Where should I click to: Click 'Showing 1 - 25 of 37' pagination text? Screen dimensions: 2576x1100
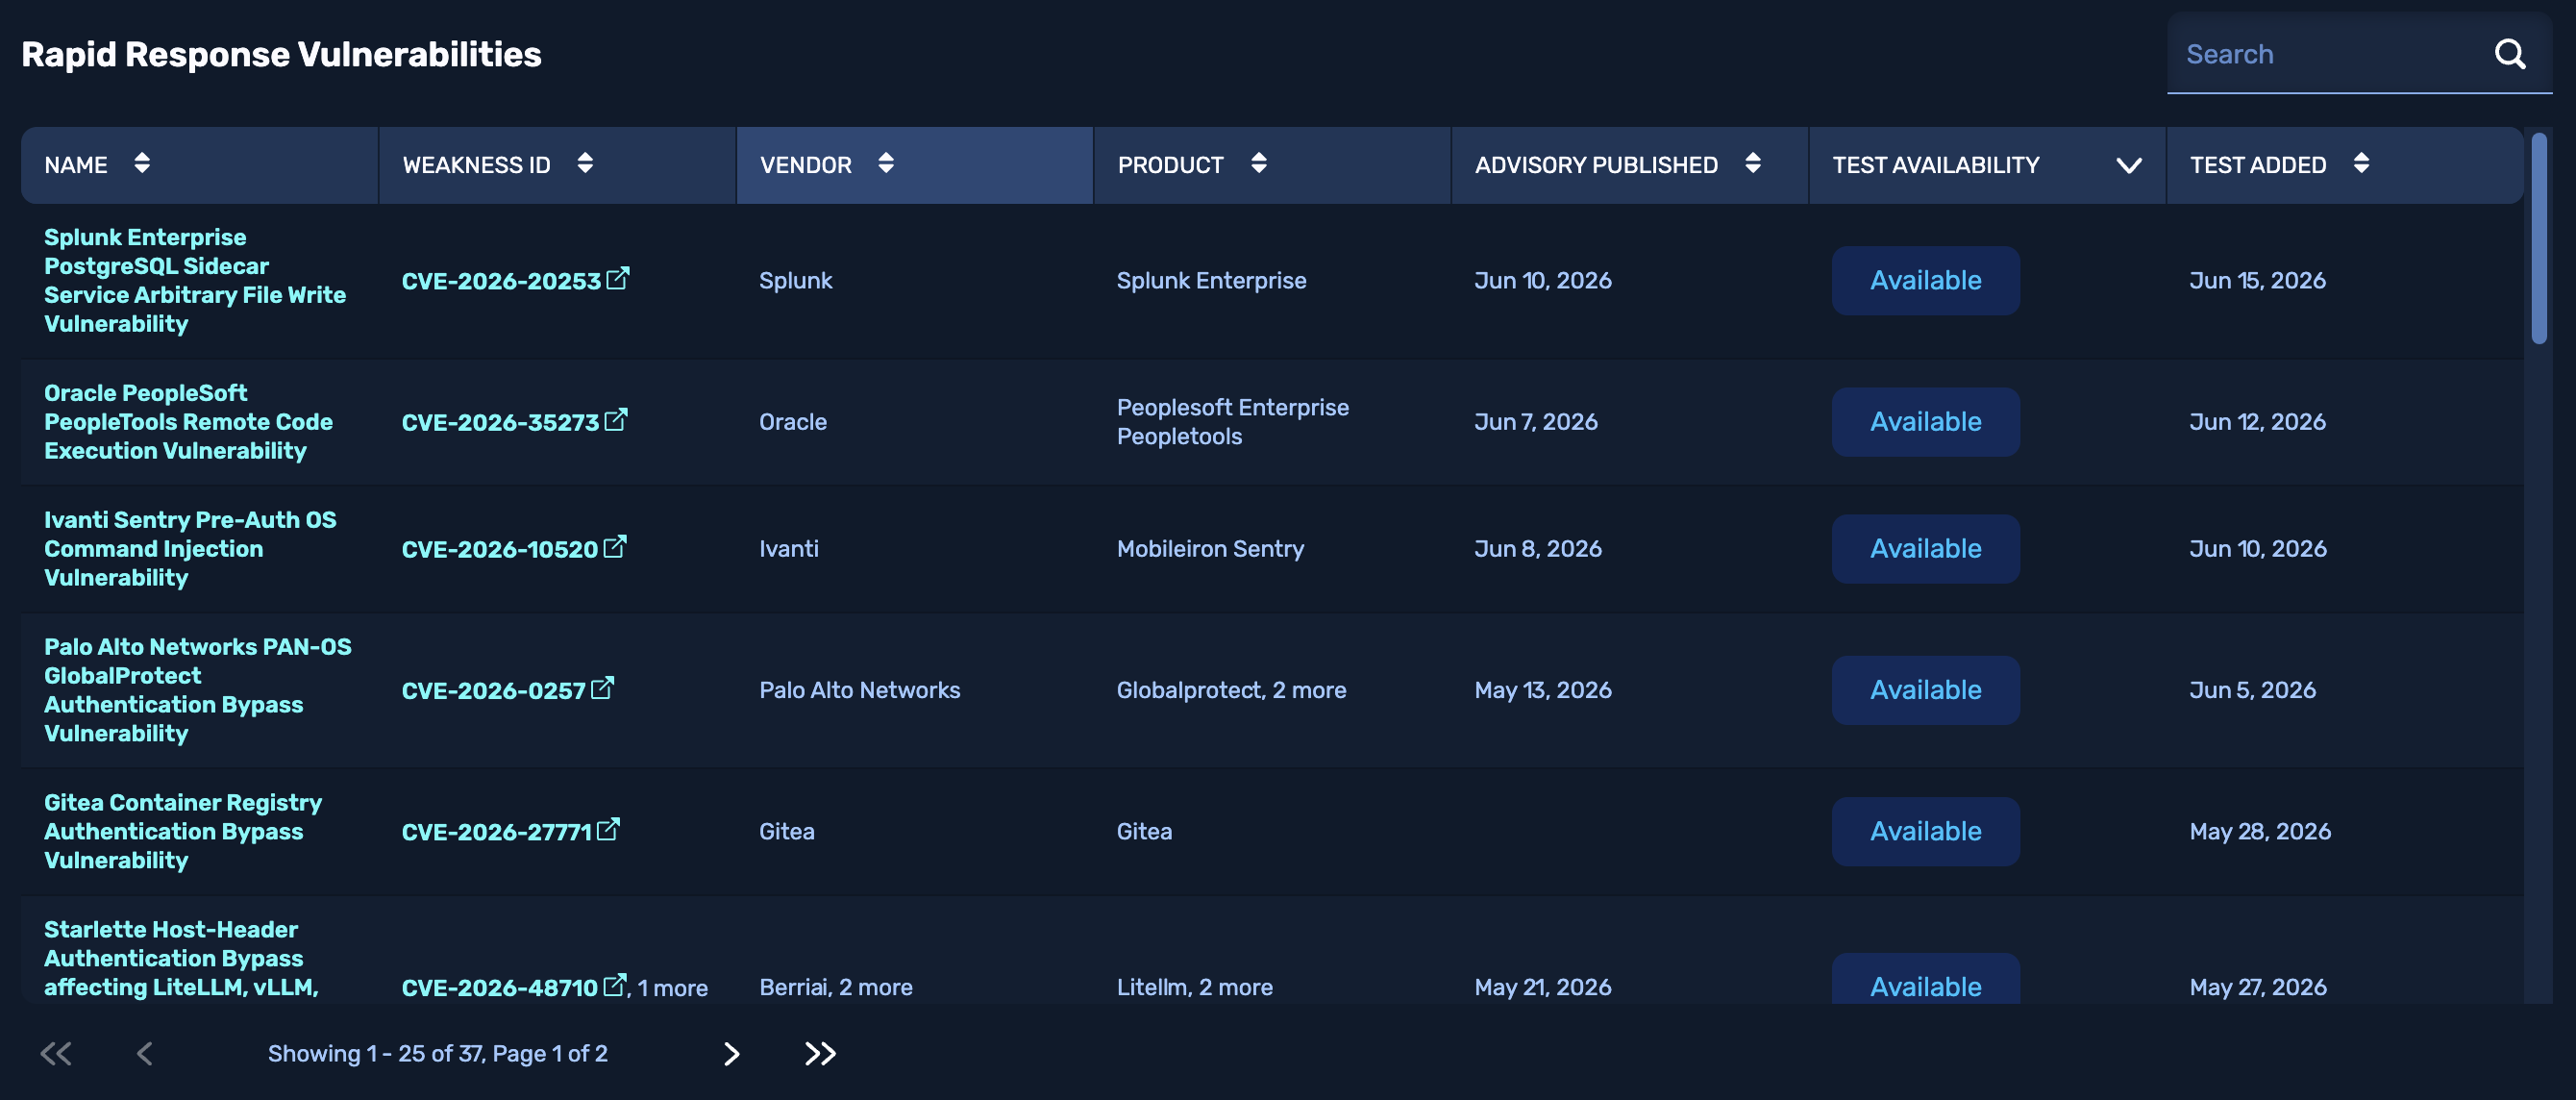pyautogui.click(x=377, y=1053)
